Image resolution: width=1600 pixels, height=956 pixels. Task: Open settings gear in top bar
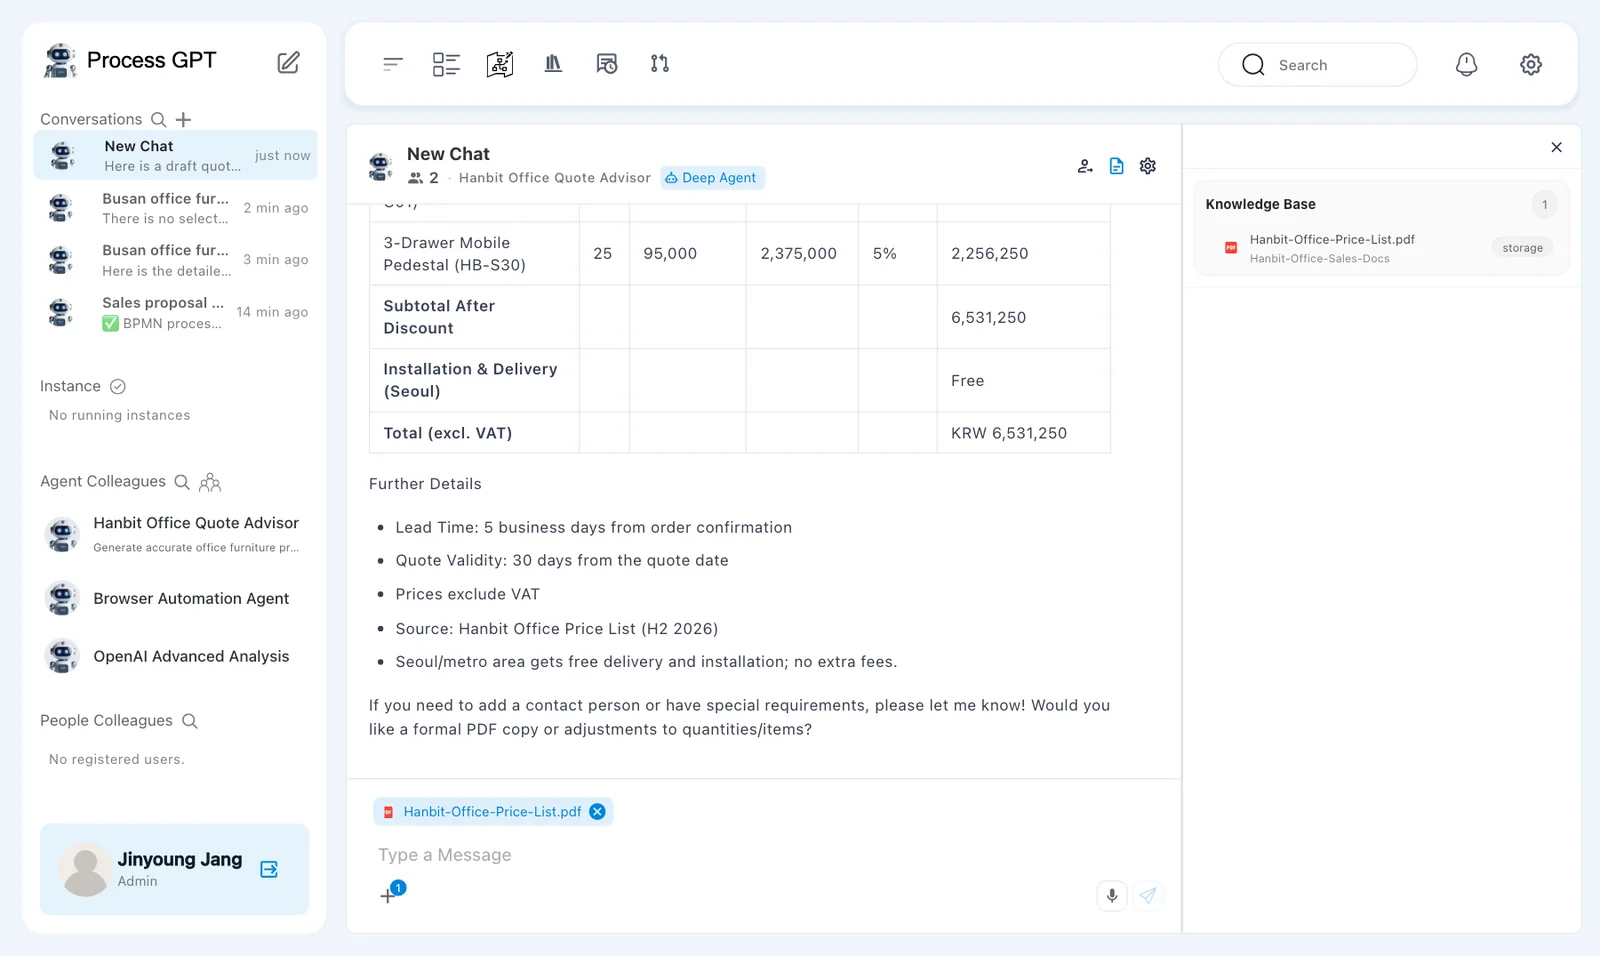pos(1531,64)
